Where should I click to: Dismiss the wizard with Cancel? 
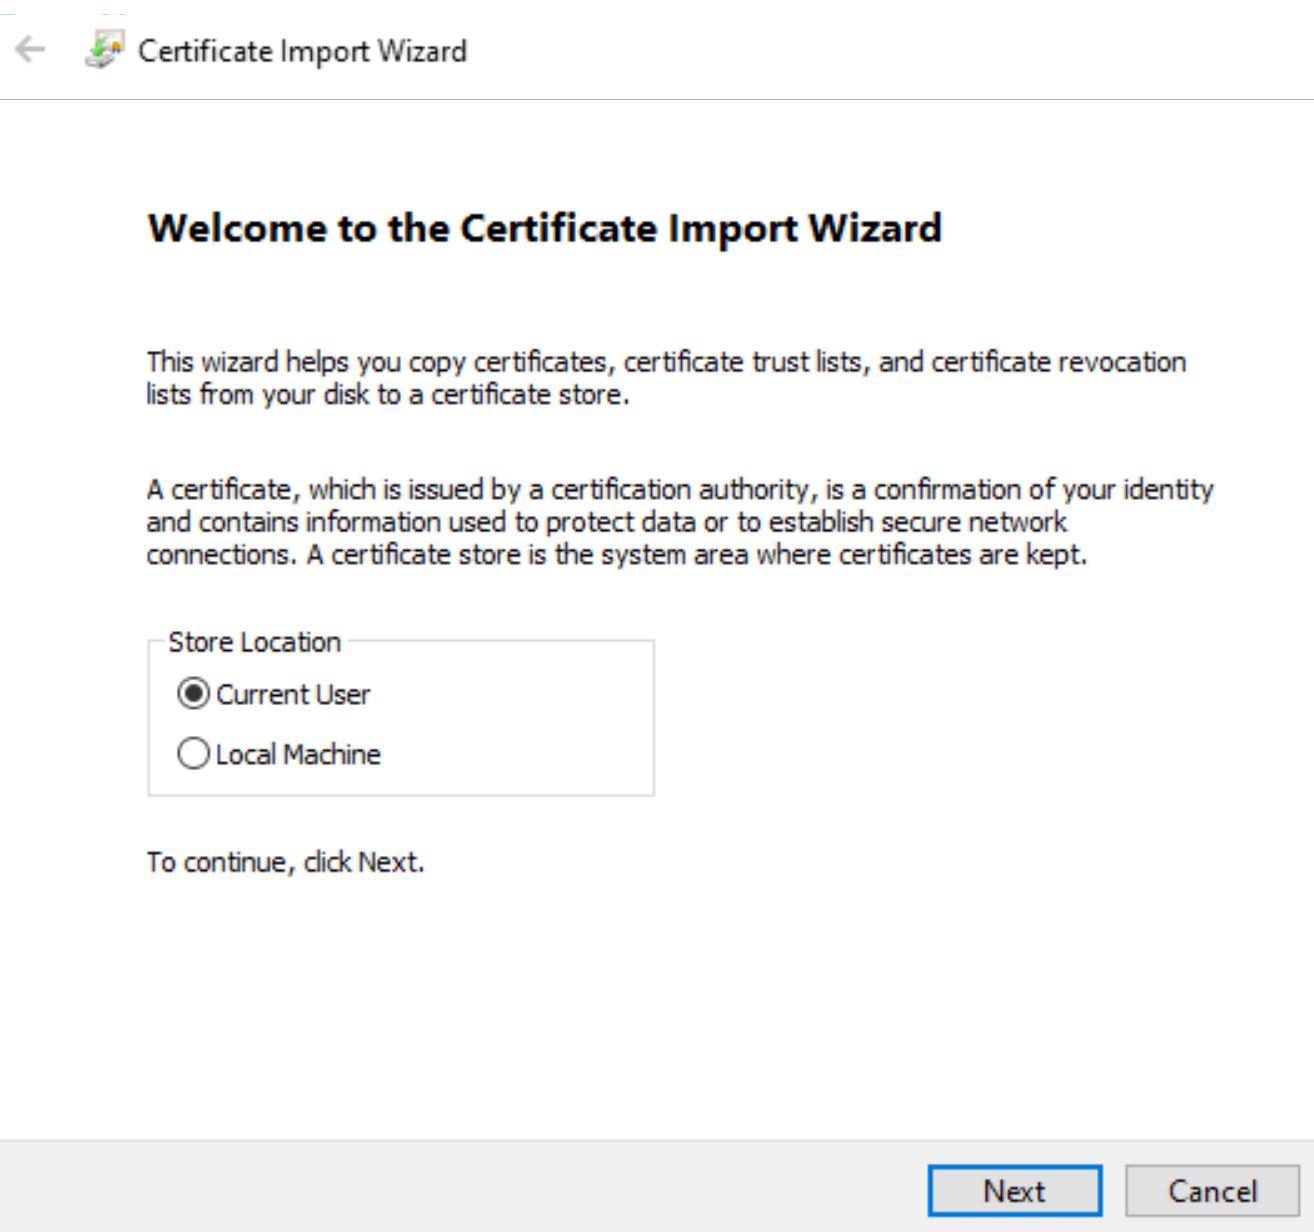(1213, 1191)
